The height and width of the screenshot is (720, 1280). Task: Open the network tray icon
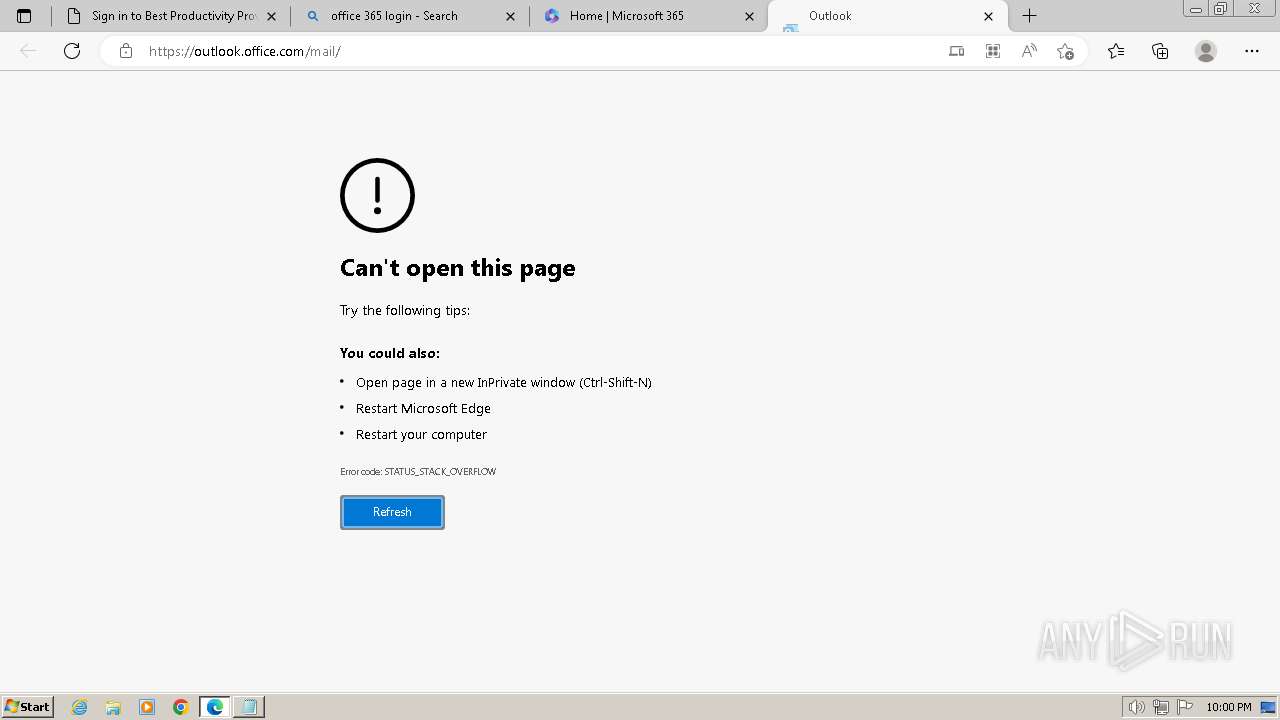point(1161,707)
